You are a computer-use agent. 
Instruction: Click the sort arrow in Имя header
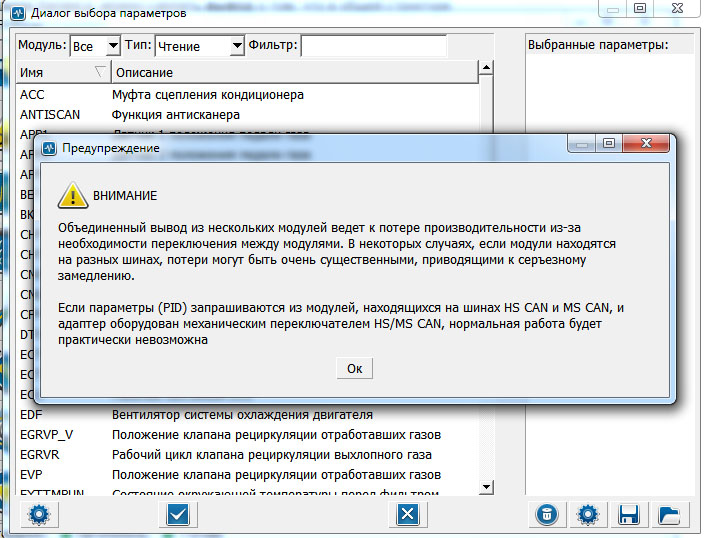(100, 71)
